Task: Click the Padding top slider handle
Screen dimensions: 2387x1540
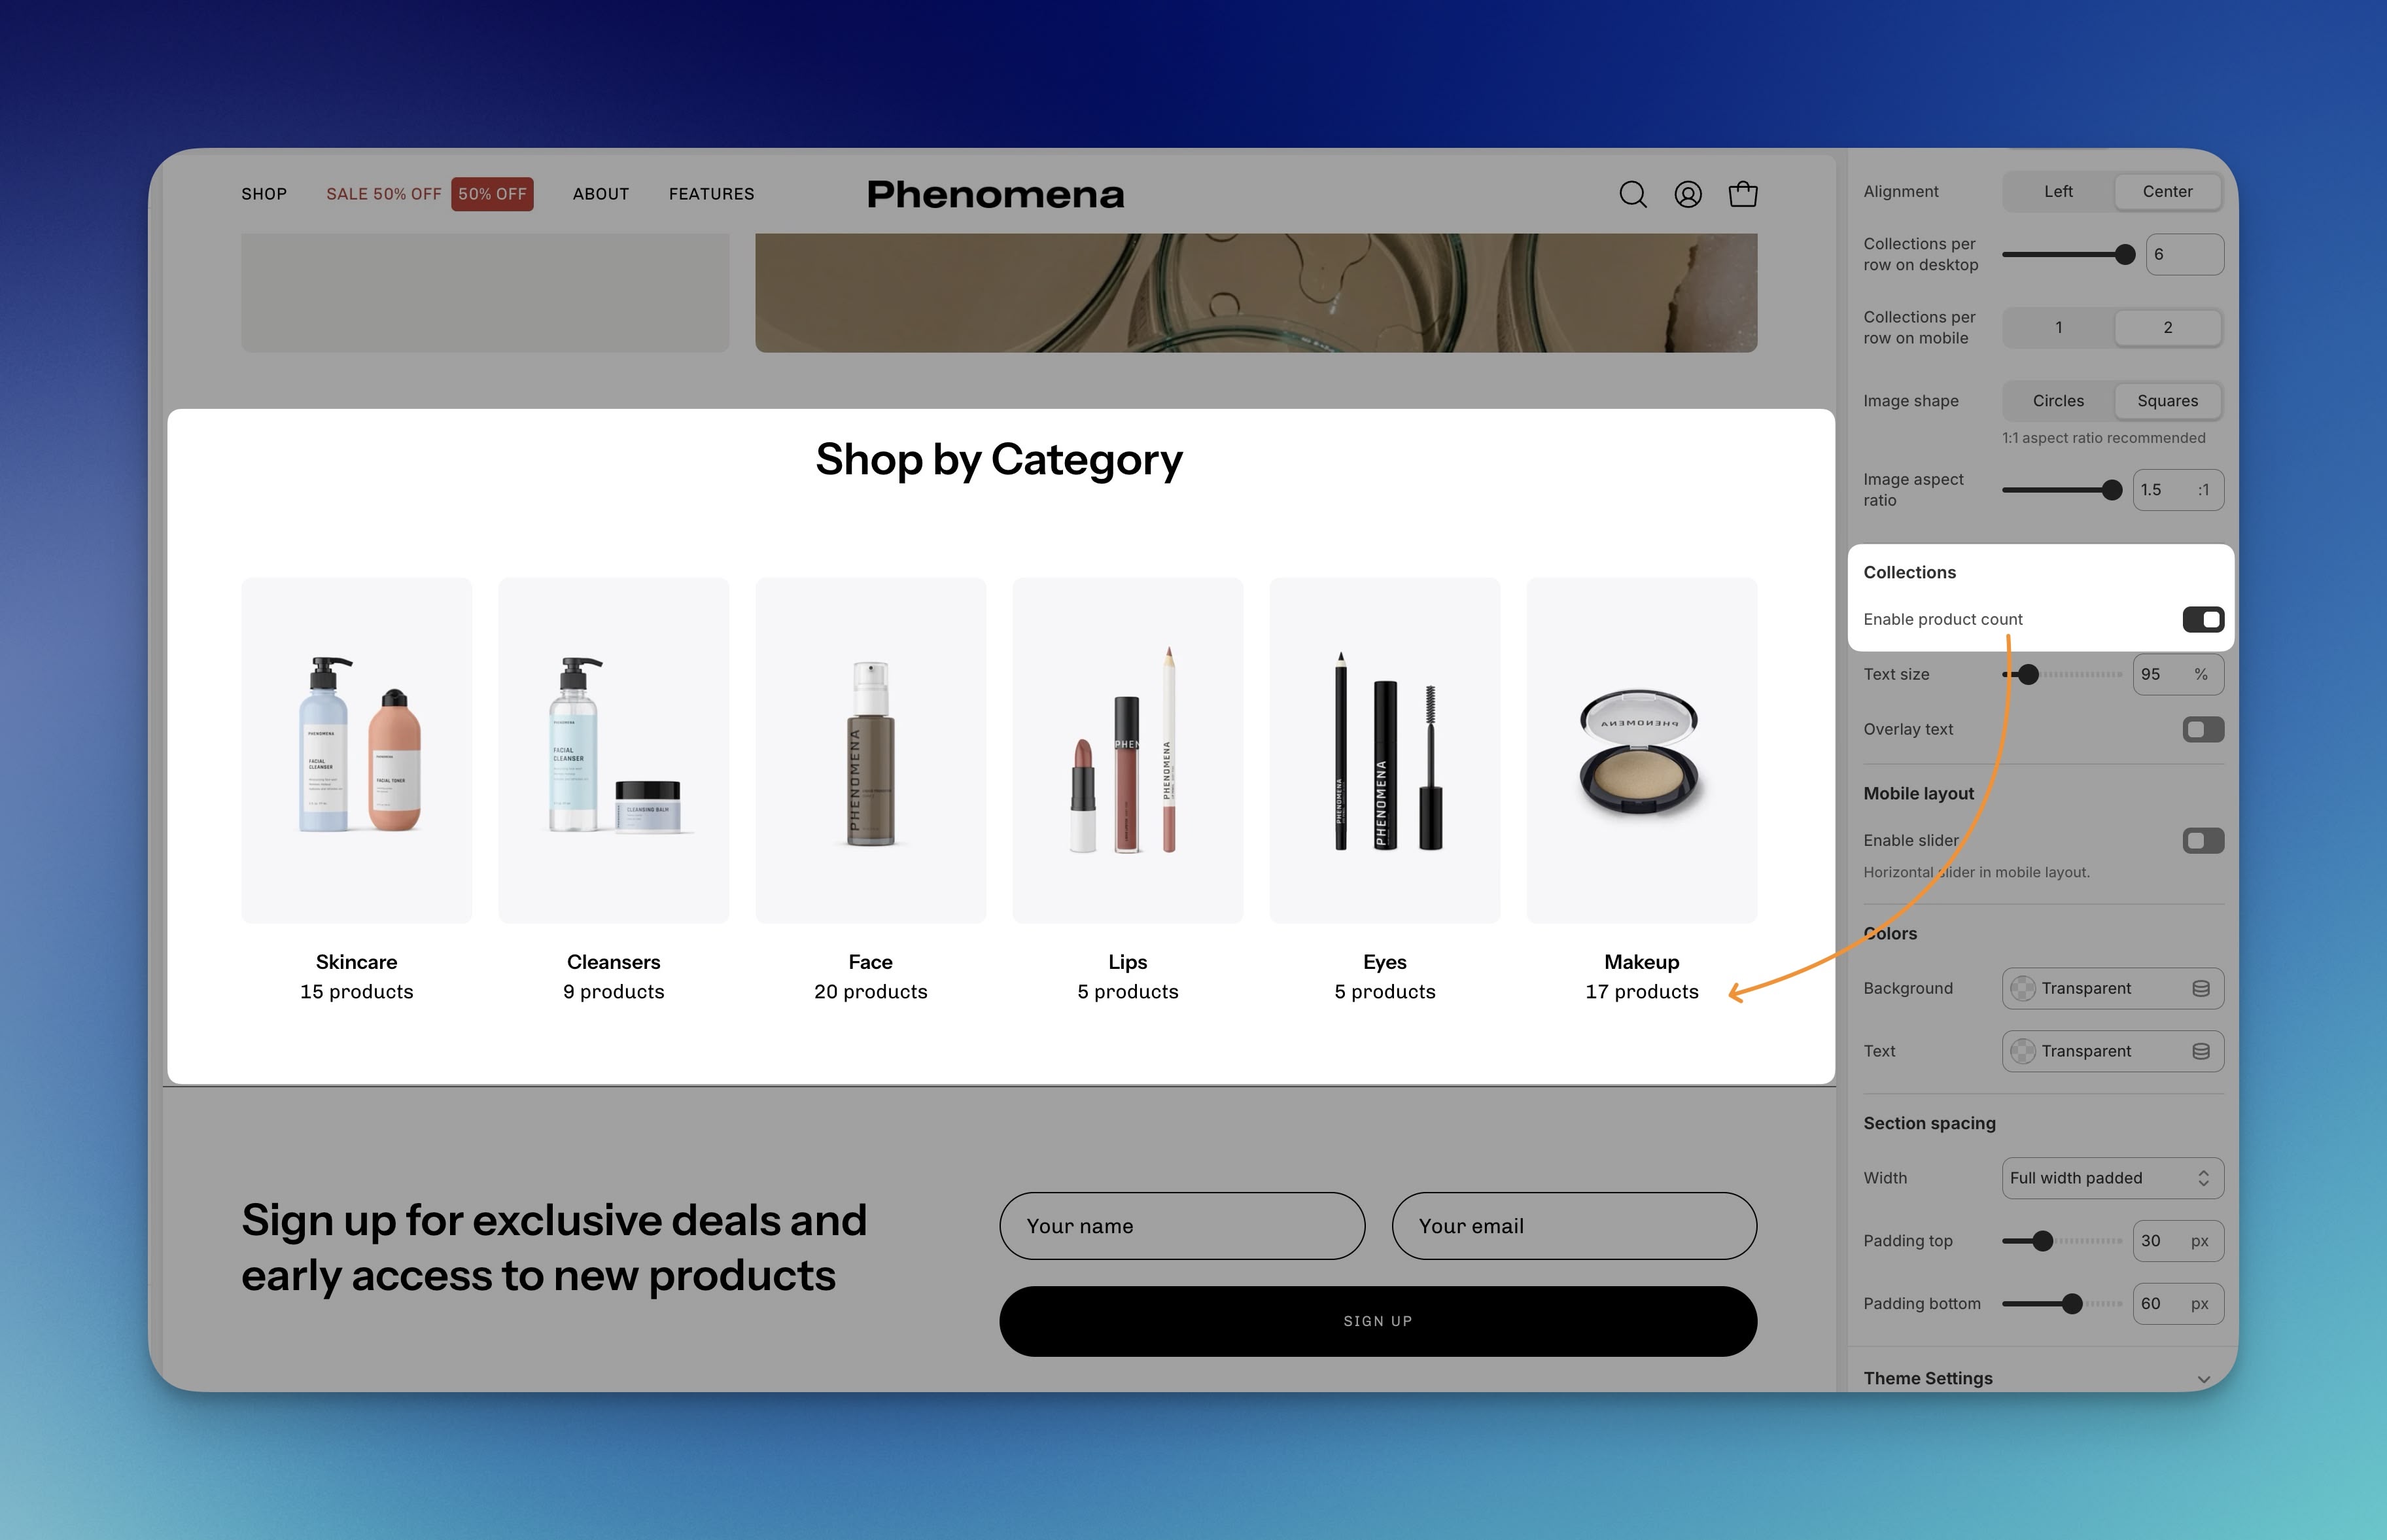Action: point(2042,1241)
